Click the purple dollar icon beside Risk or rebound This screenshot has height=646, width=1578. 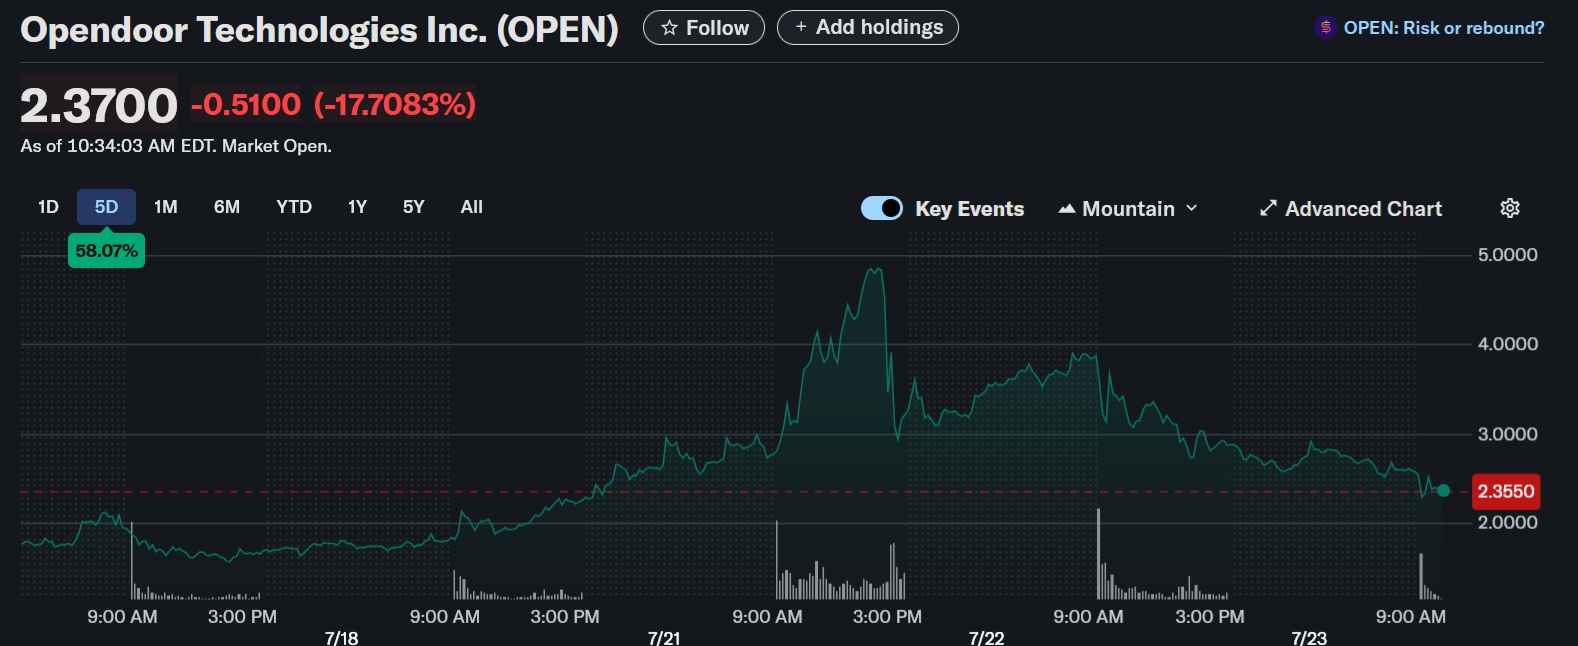tap(1326, 28)
